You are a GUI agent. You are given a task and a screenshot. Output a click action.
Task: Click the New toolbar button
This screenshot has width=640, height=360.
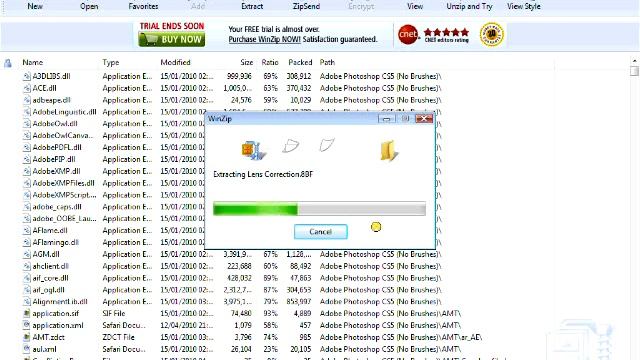point(35,6)
